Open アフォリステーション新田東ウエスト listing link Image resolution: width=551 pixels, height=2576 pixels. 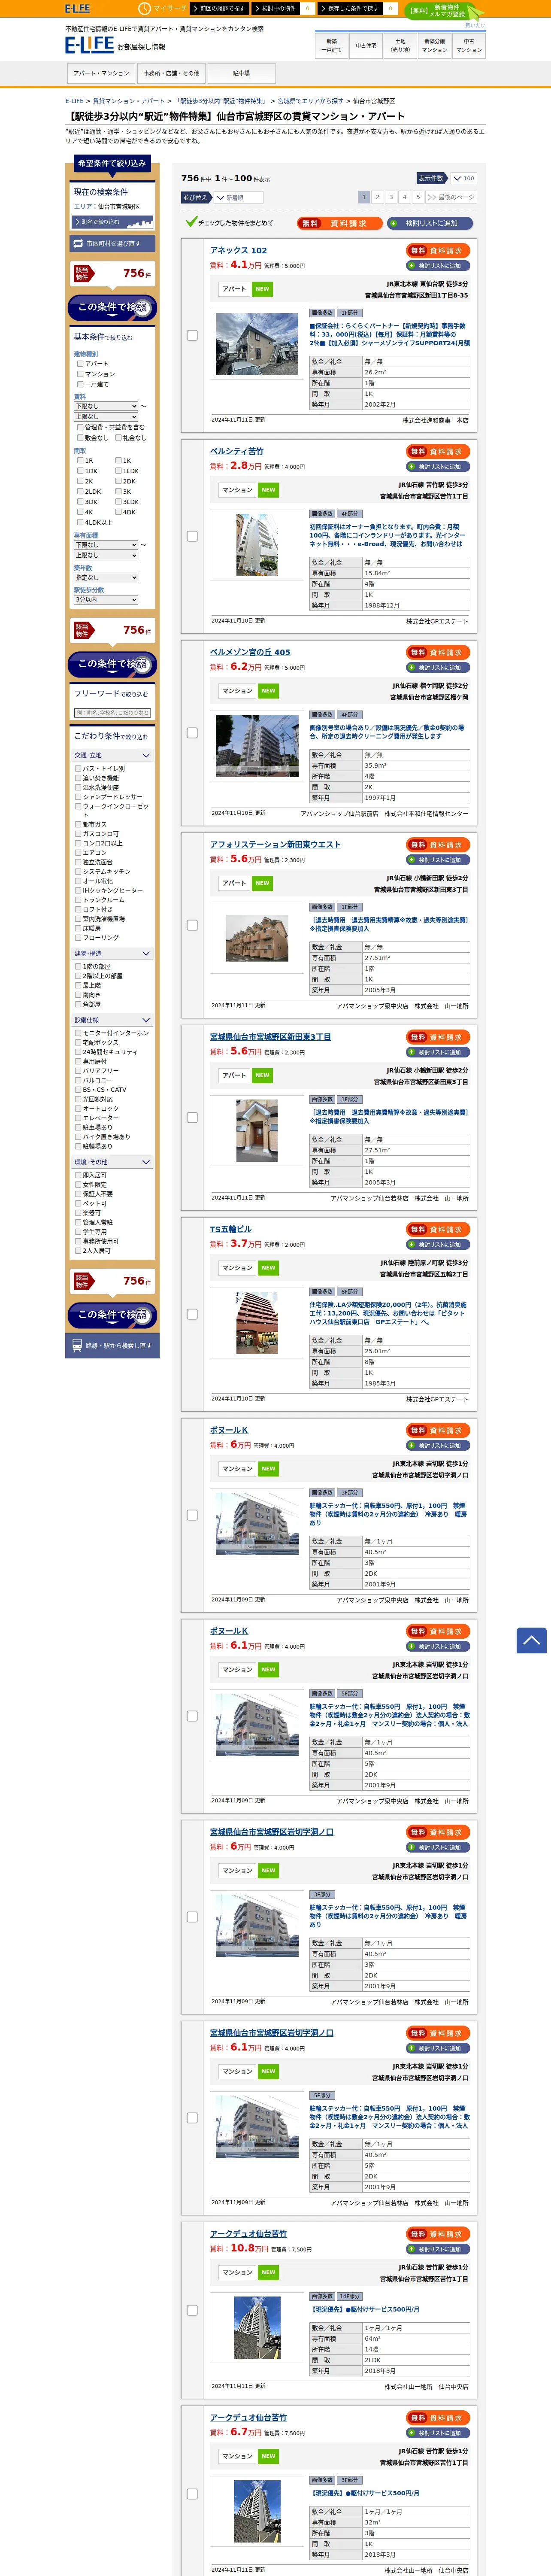click(x=275, y=845)
